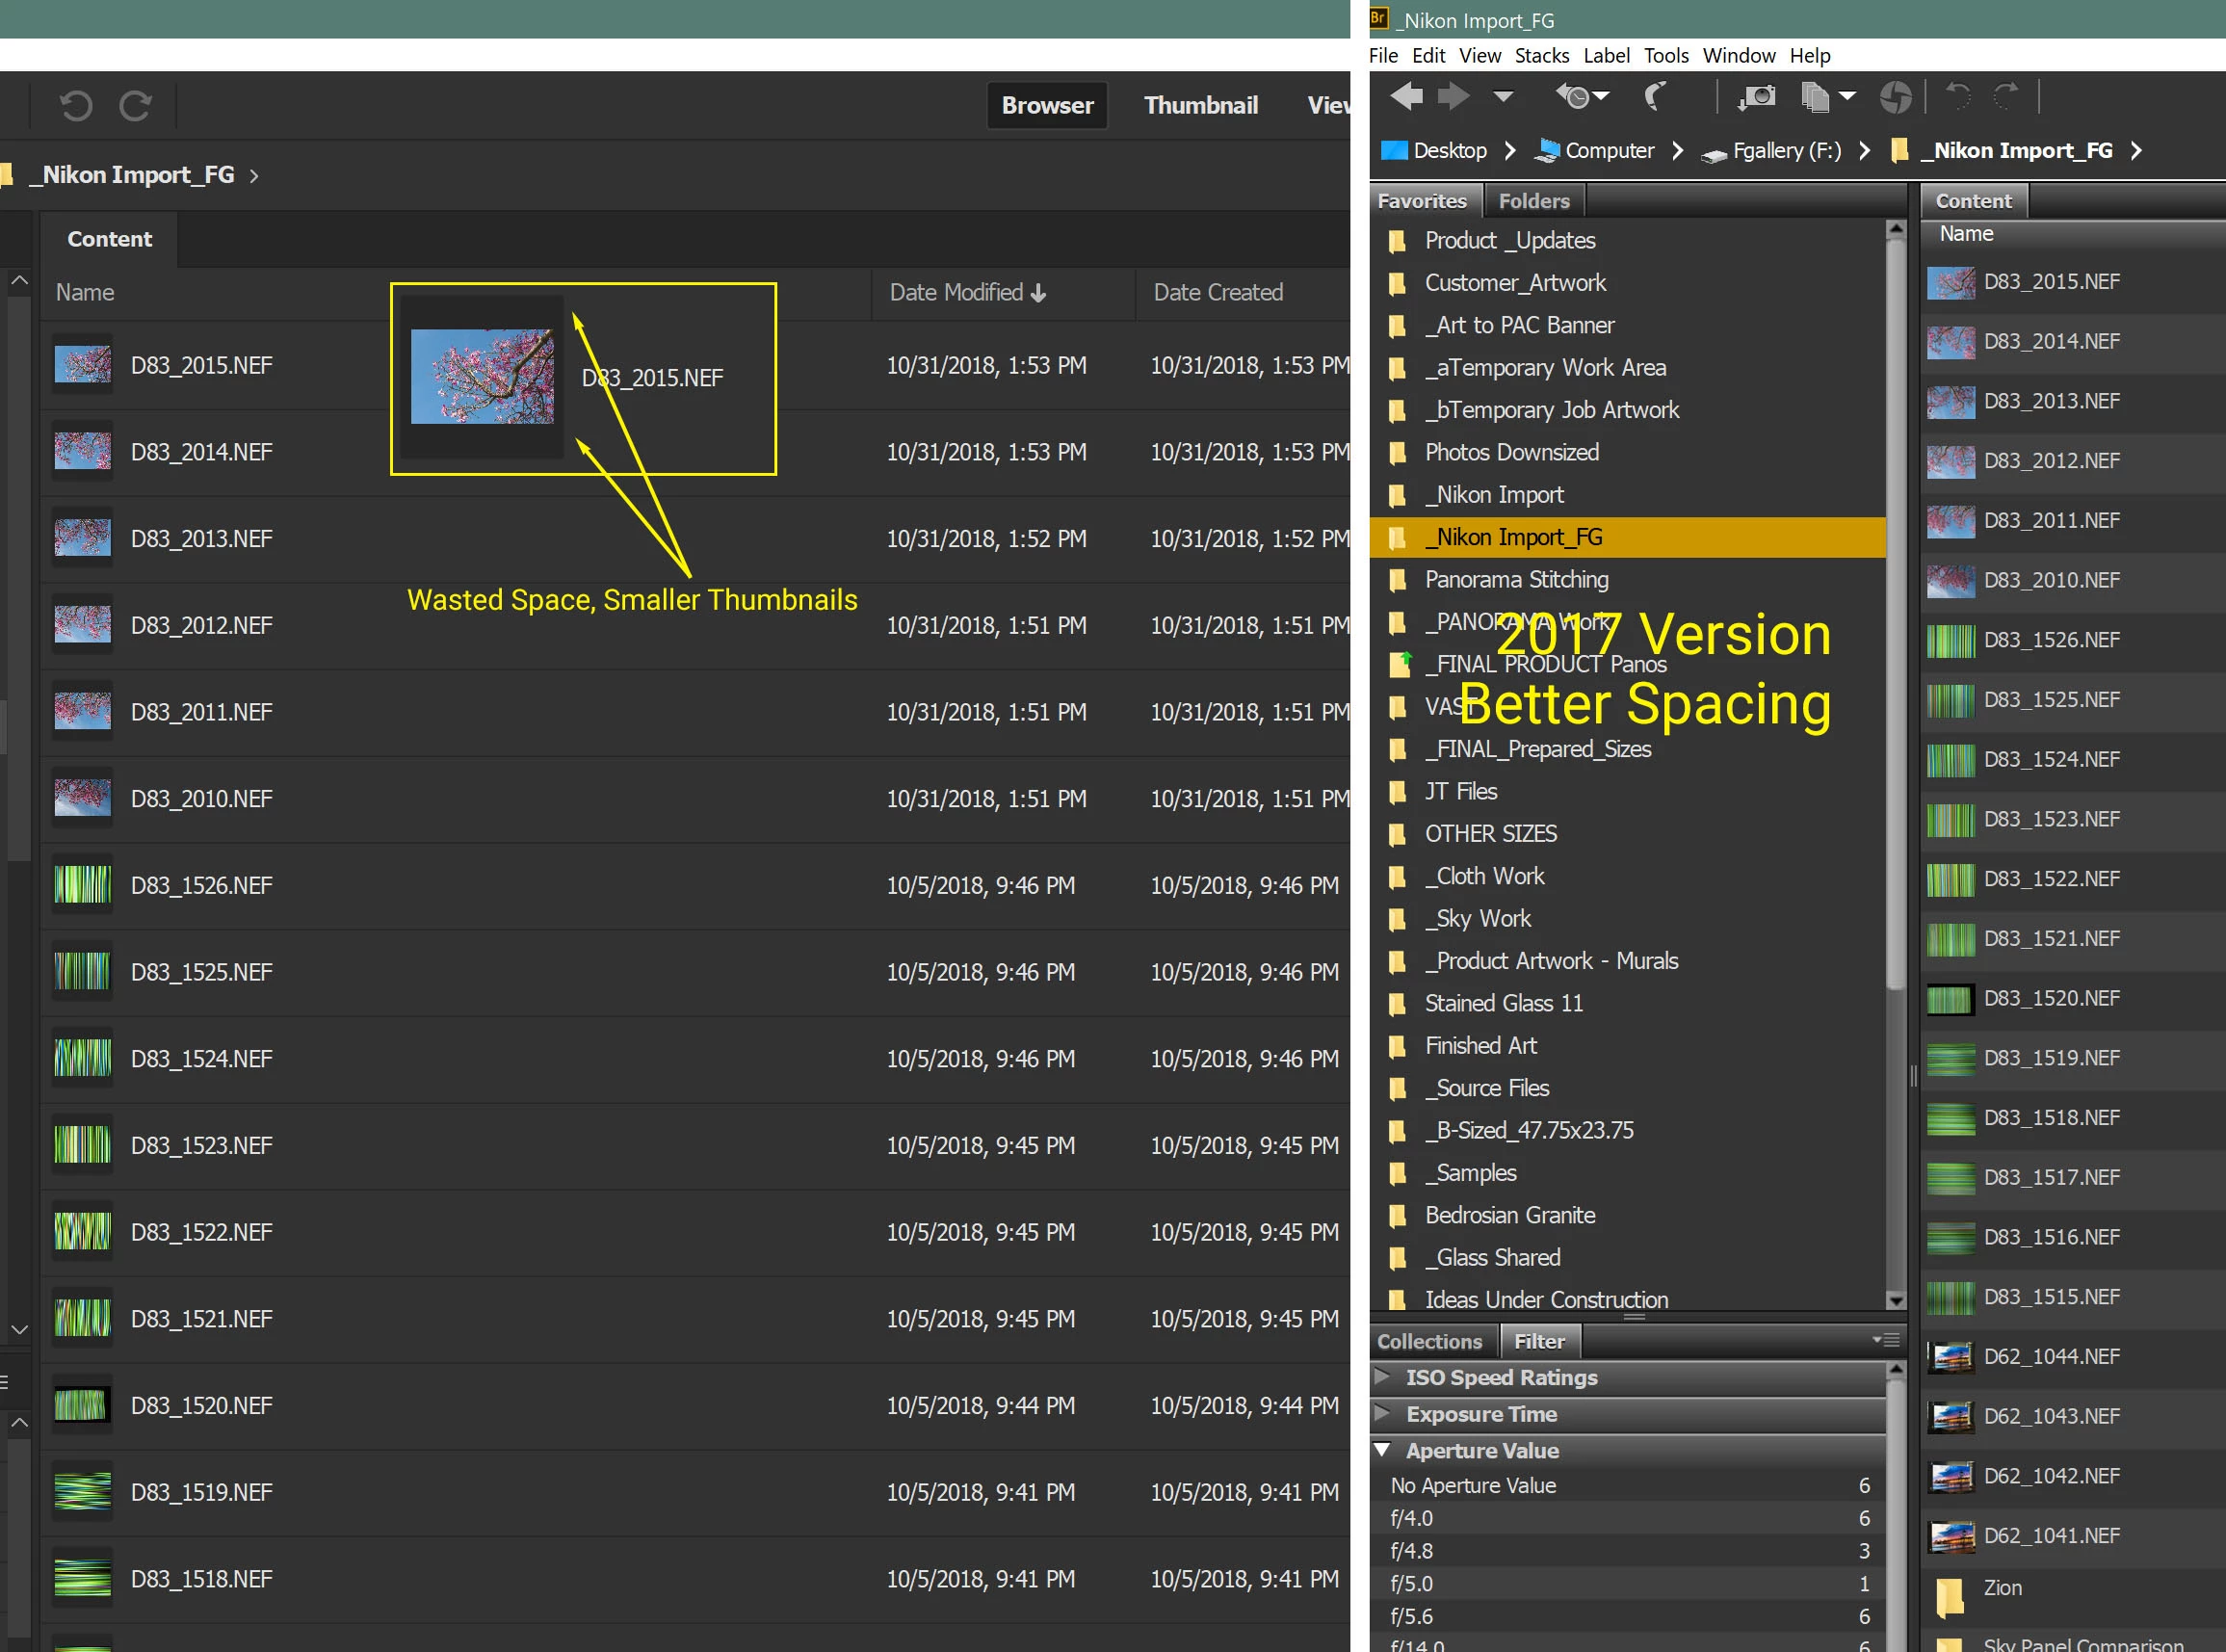Open the parent folders dropdown arrow

pyautogui.click(x=1502, y=96)
